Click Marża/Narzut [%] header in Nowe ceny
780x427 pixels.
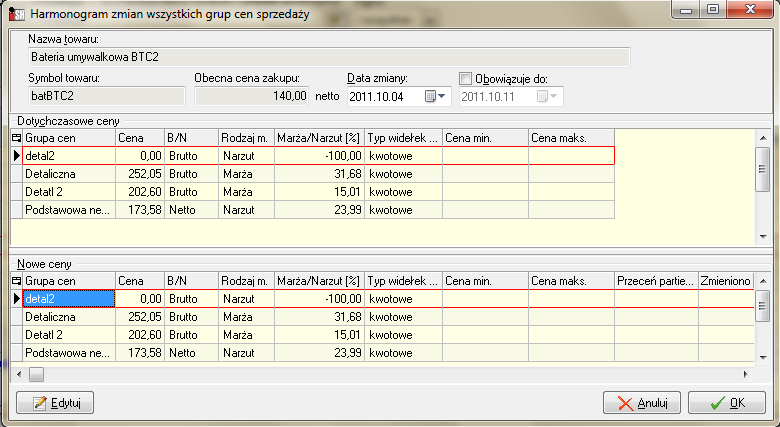(x=320, y=281)
